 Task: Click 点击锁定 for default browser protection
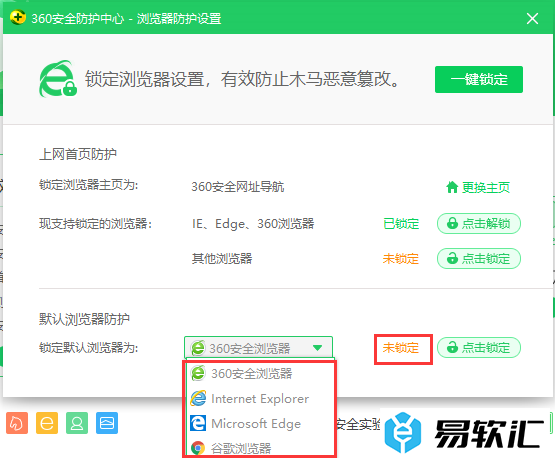(x=479, y=347)
